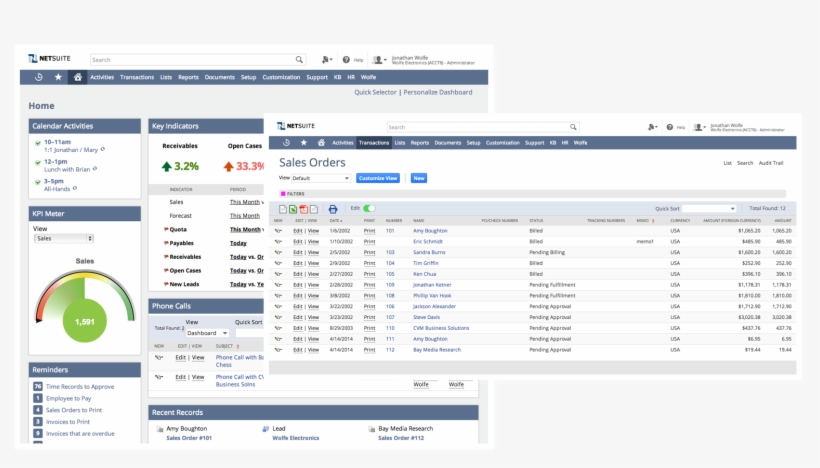Viewport: 820px width, 468px height.
Task: Open the Customization menu in dashboard navbar
Action: click(x=281, y=77)
